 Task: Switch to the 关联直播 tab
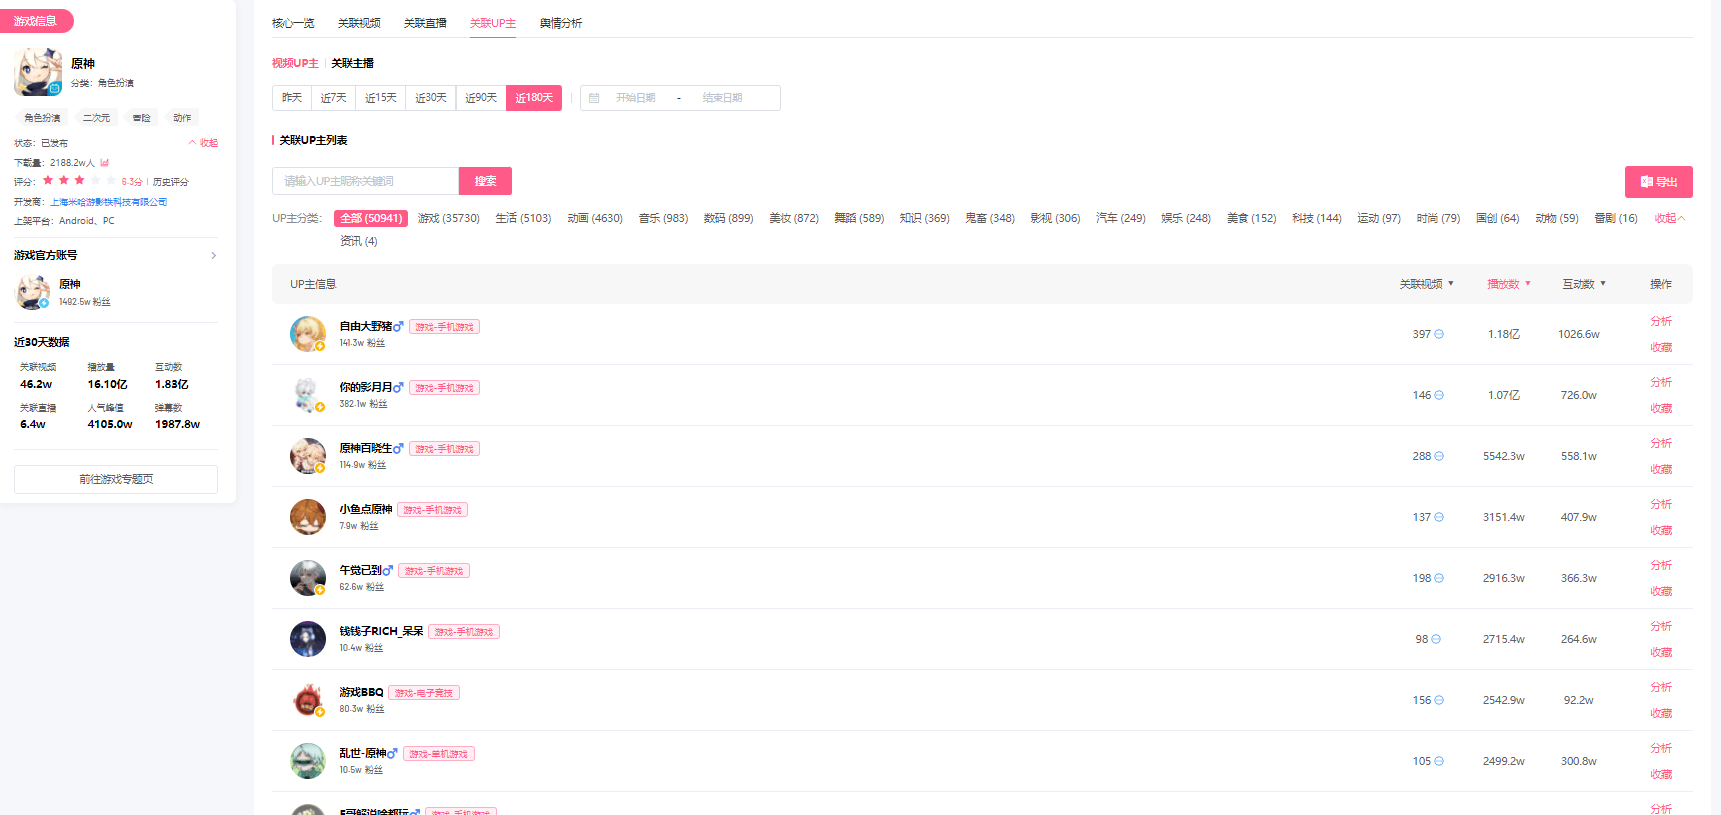tap(425, 23)
